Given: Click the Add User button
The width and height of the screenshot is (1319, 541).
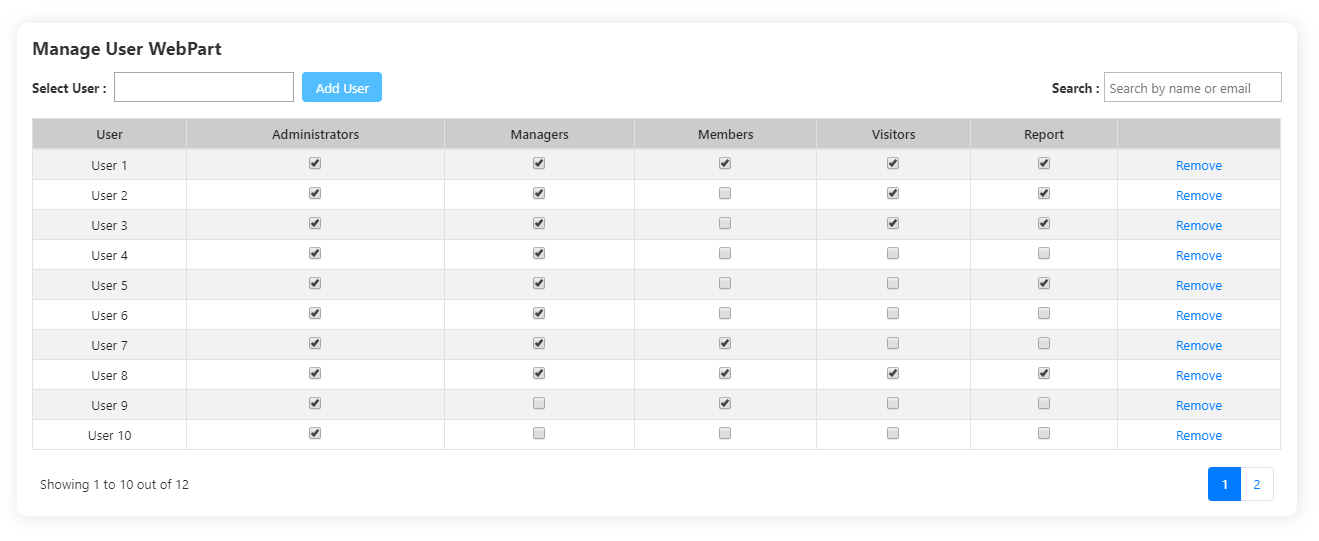Looking at the screenshot, I should [x=342, y=87].
